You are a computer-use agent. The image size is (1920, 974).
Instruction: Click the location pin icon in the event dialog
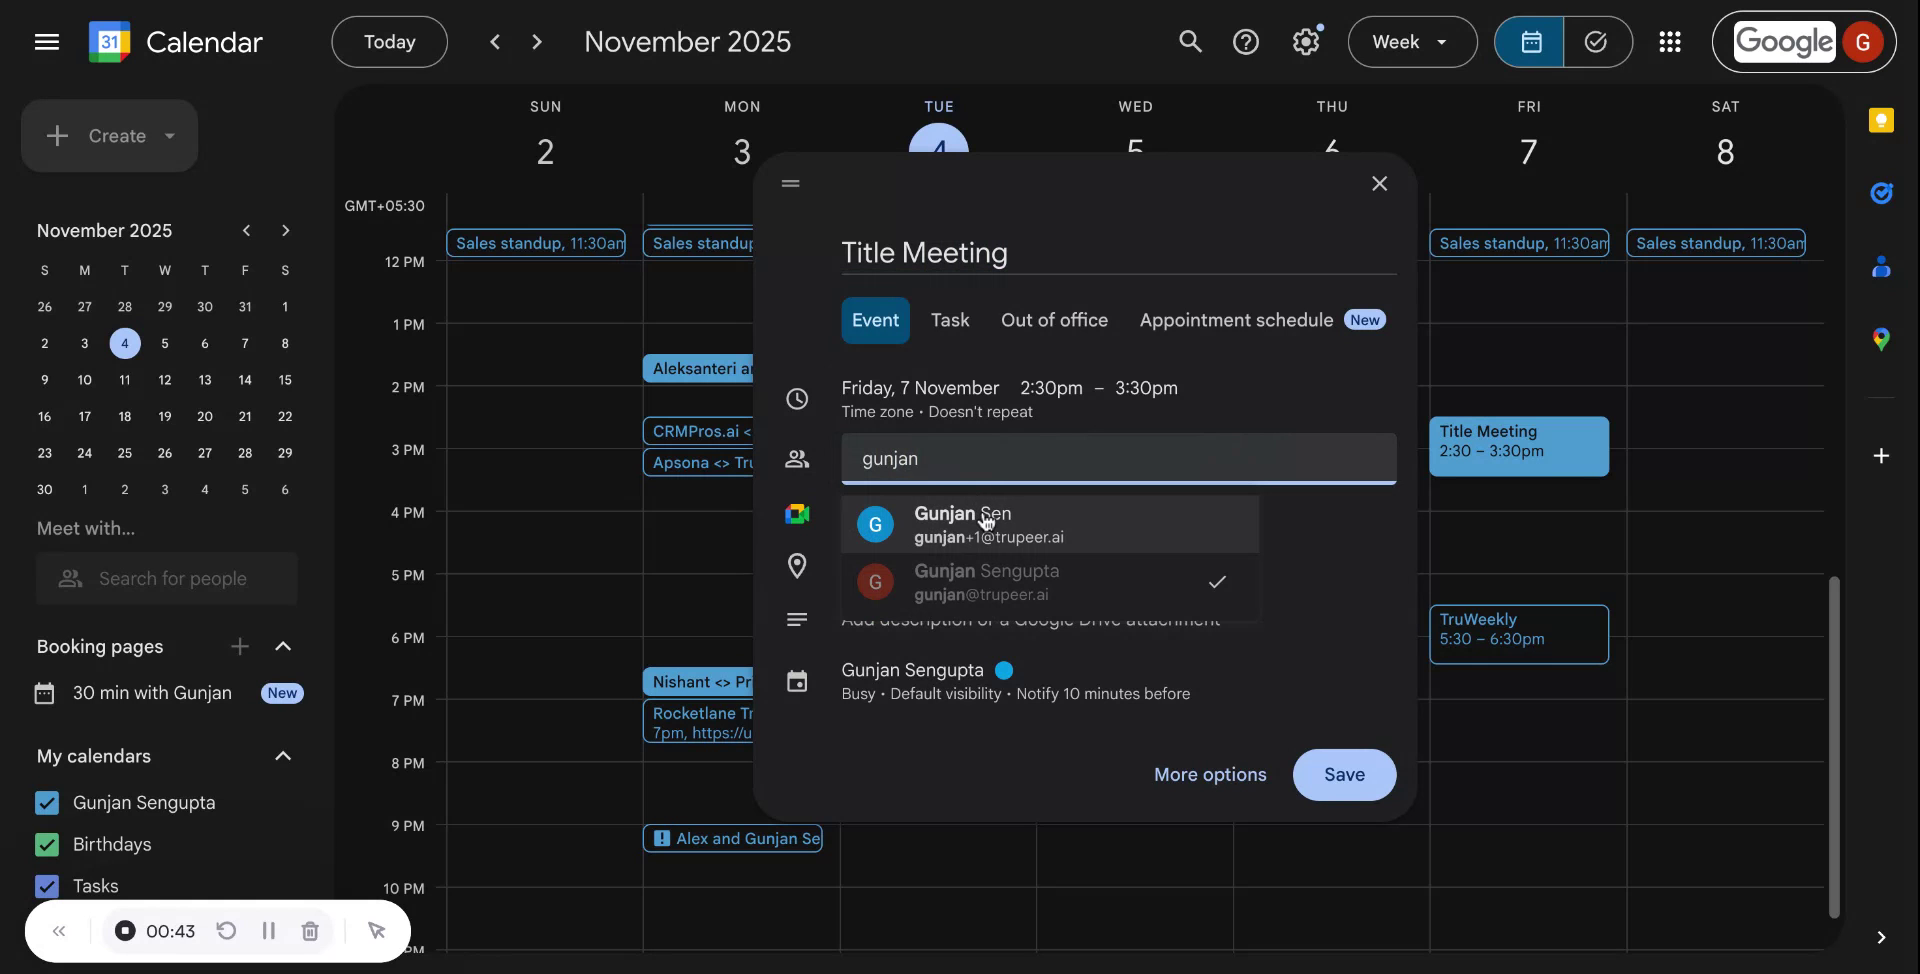[x=797, y=566]
